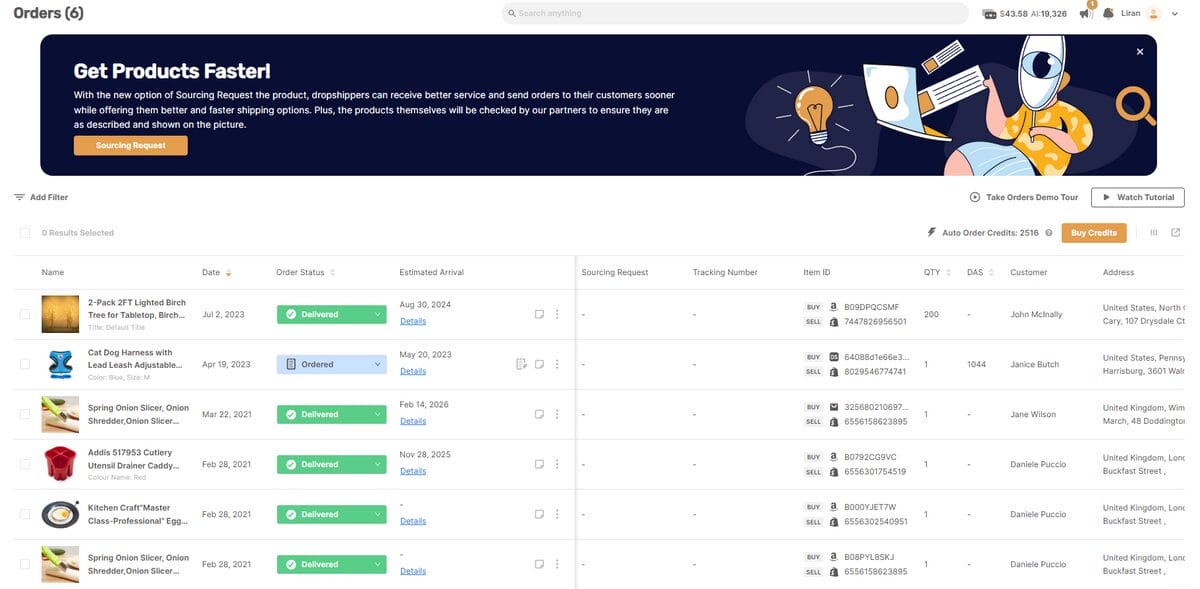Open Watch Tutorial
Screen dimensions: 1200x589
[1137, 197]
